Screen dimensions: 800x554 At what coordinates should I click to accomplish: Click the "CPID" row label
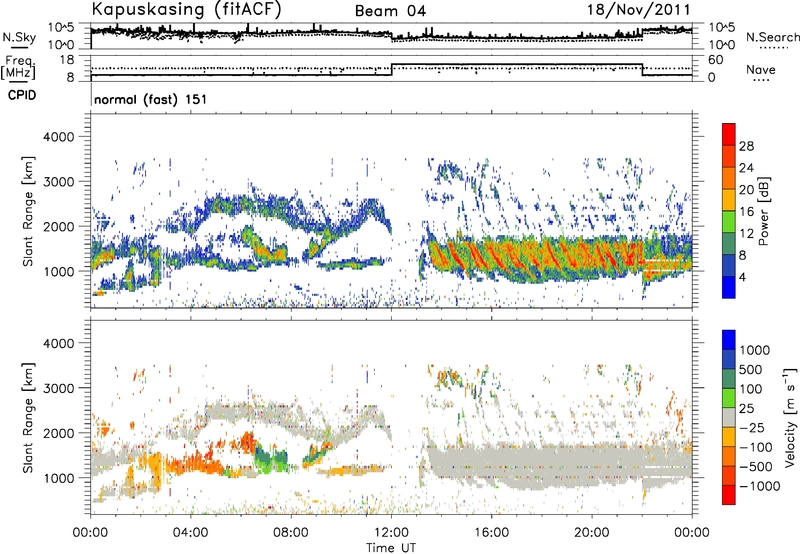click(x=22, y=95)
